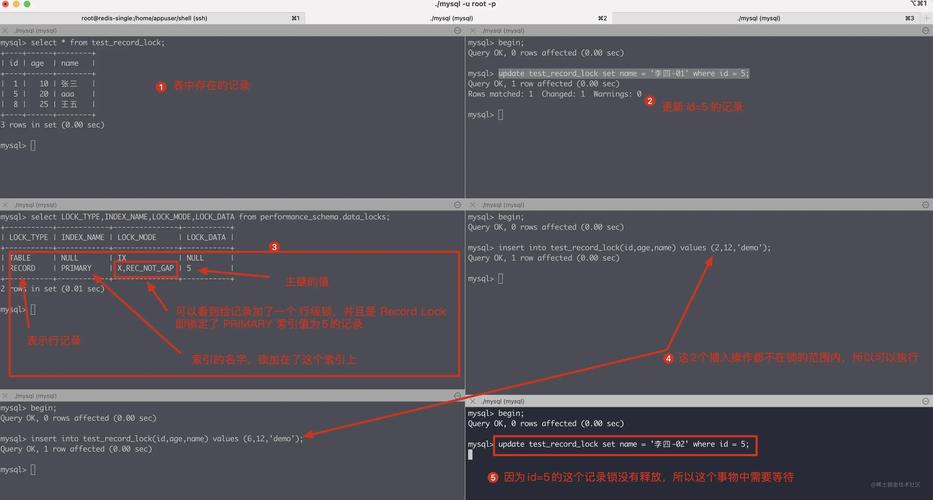Click the LOCK_TYPE column header
The image size is (933, 500).
pos(27,238)
